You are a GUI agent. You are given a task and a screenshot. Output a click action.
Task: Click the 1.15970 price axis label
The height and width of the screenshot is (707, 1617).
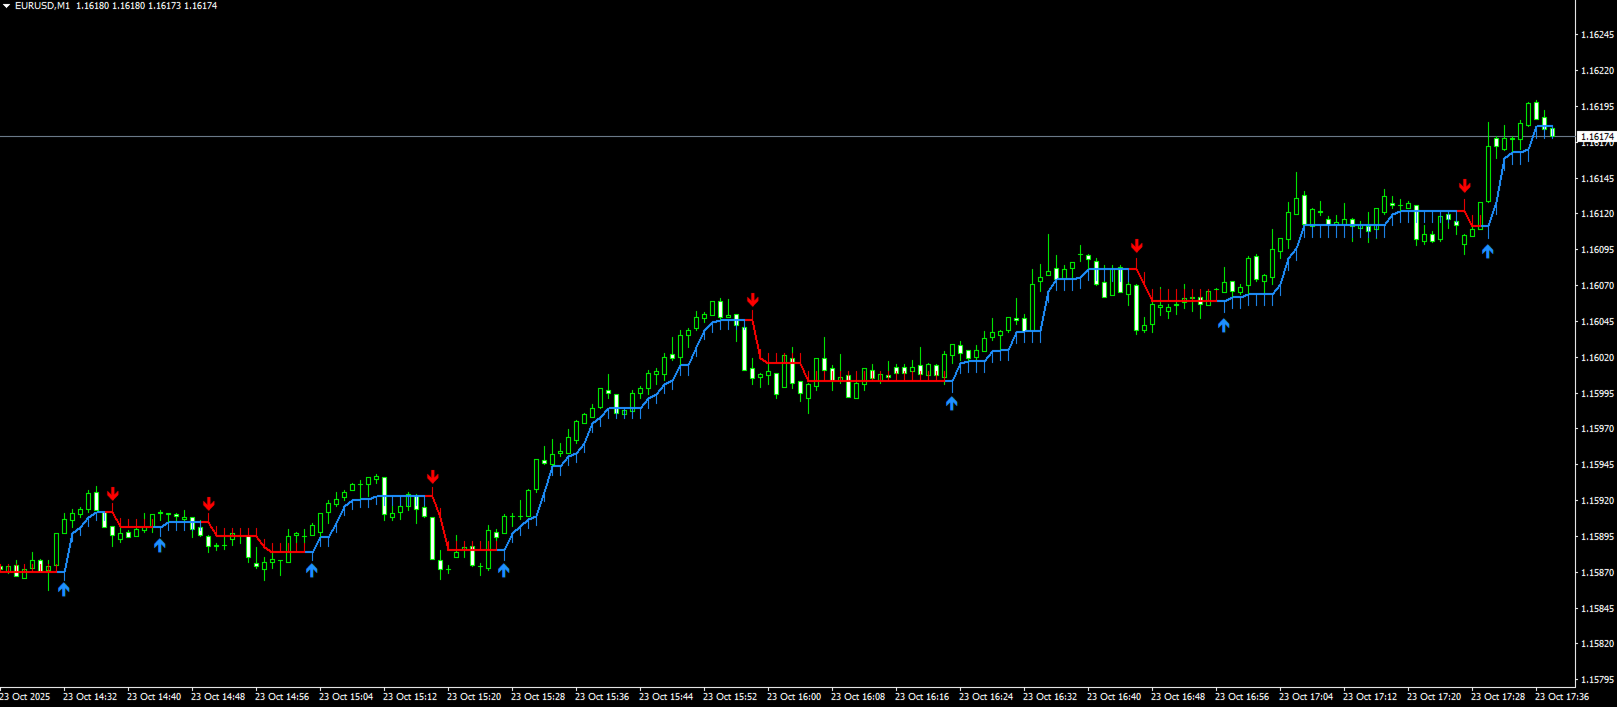click(1597, 429)
